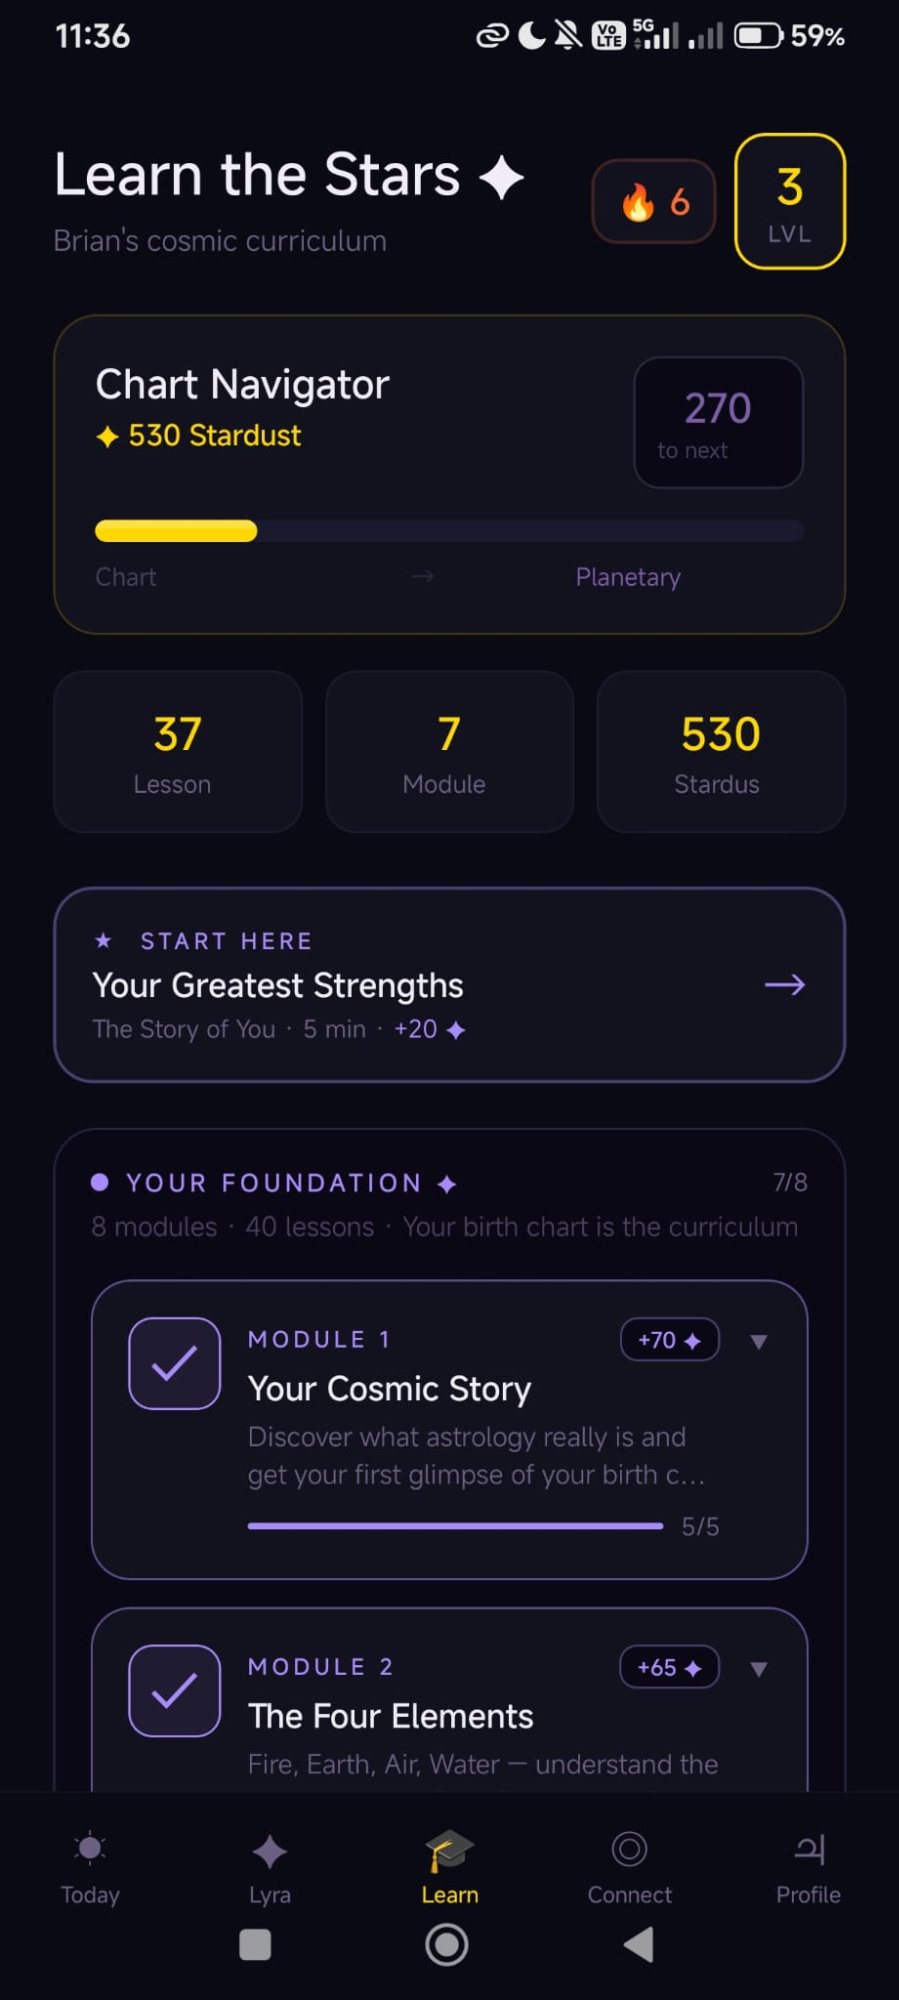Open the Today sun icon

click(x=90, y=1849)
